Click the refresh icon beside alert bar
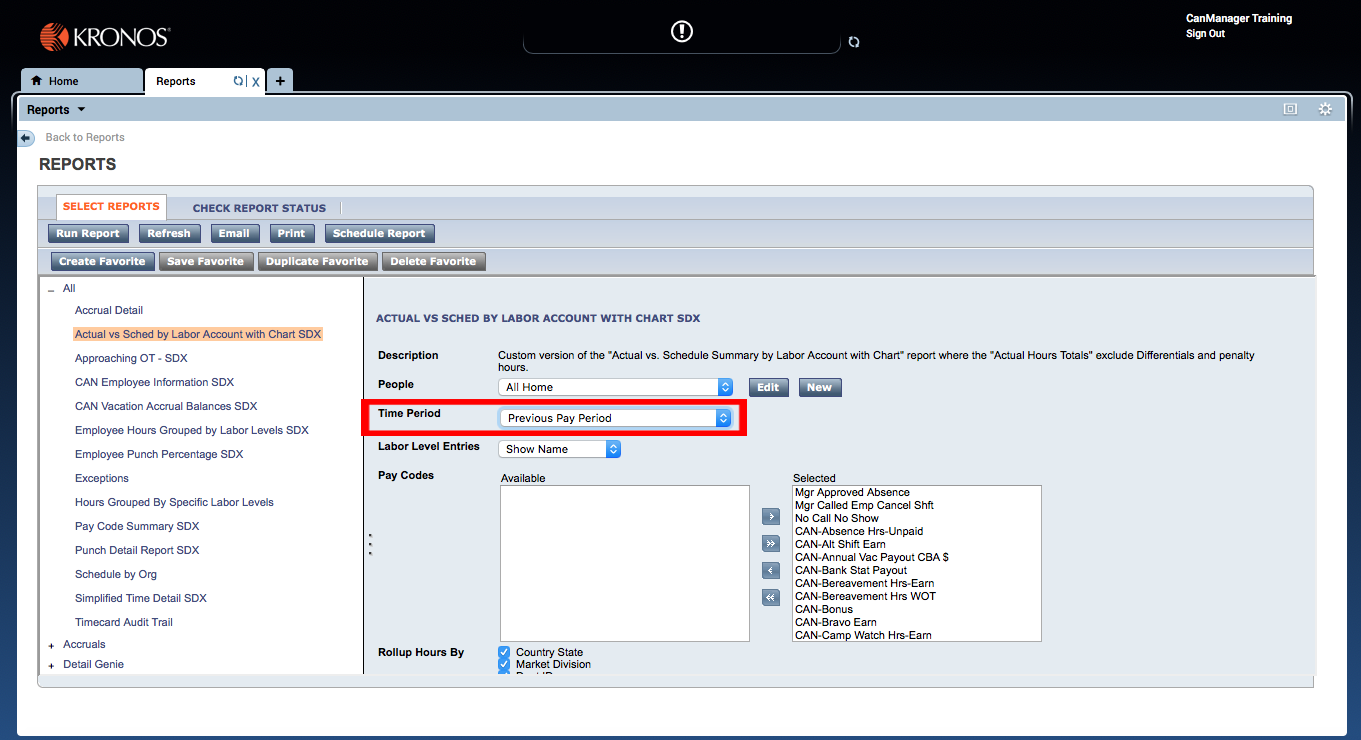Image resolution: width=1361 pixels, height=740 pixels. pos(853,42)
